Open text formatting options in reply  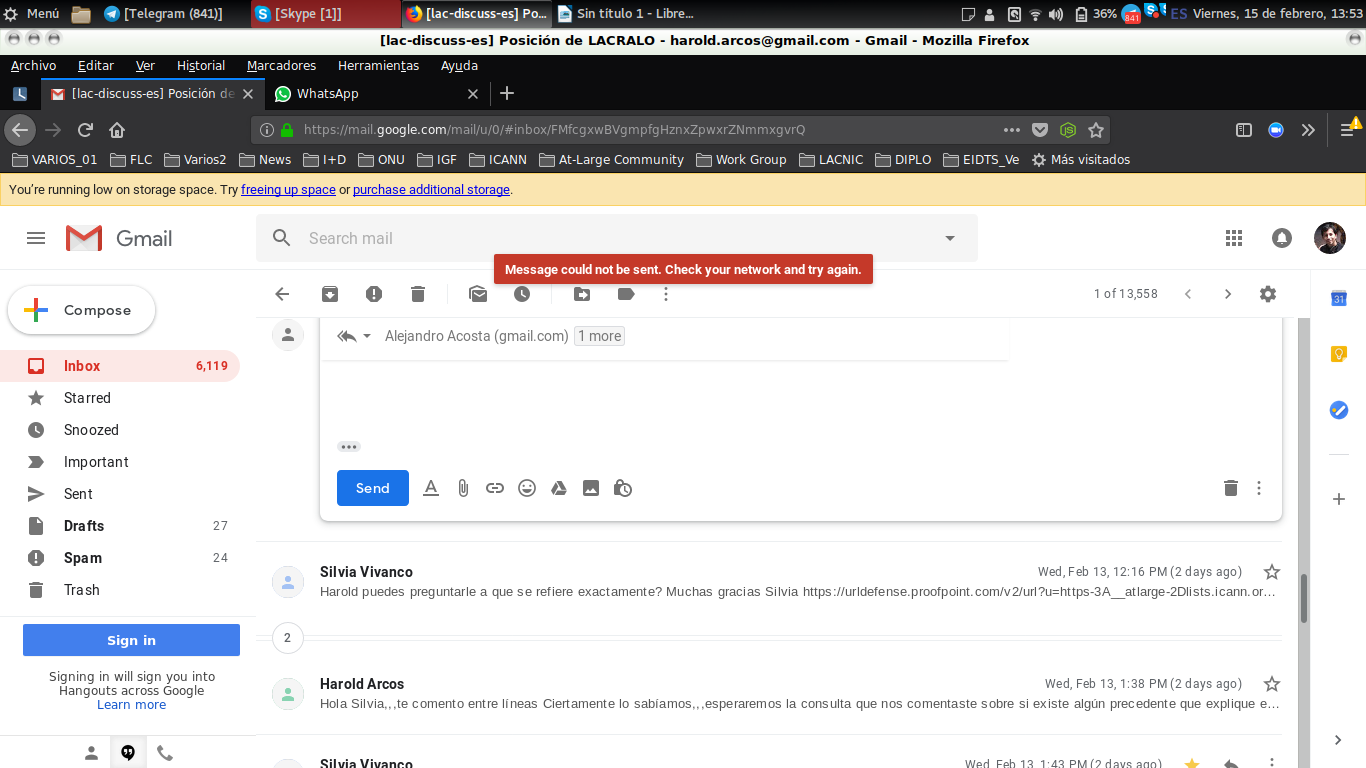(x=431, y=488)
